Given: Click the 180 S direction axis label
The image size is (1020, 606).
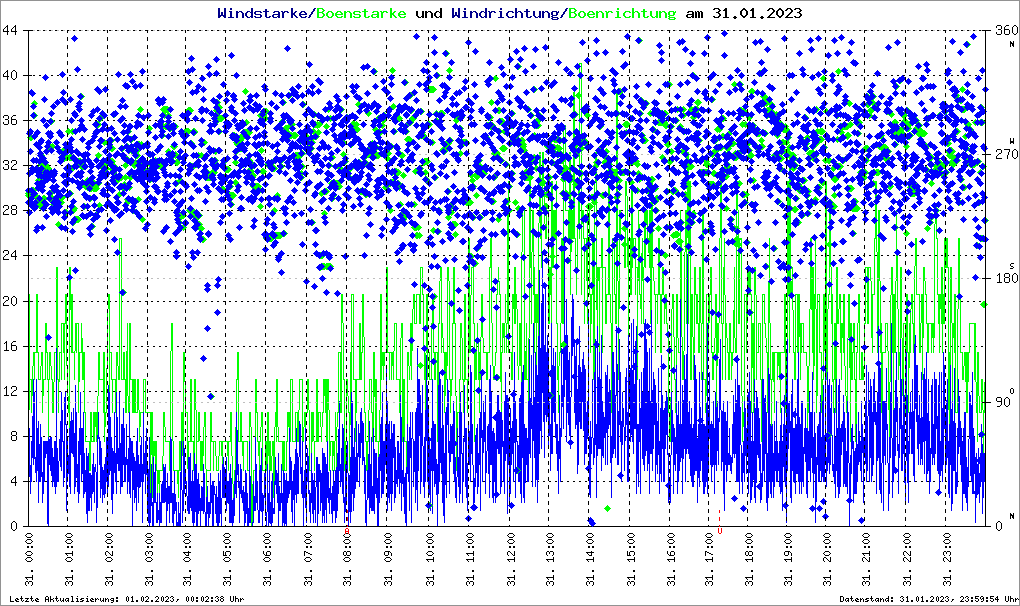Looking at the screenshot, I should click(x=1004, y=278).
